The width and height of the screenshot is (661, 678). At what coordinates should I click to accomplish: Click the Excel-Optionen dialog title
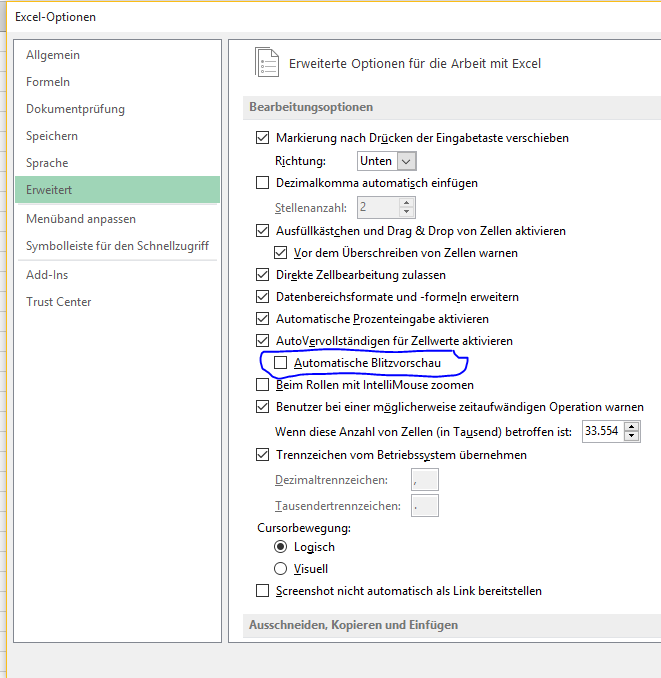pyautogui.click(x=55, y=17)
